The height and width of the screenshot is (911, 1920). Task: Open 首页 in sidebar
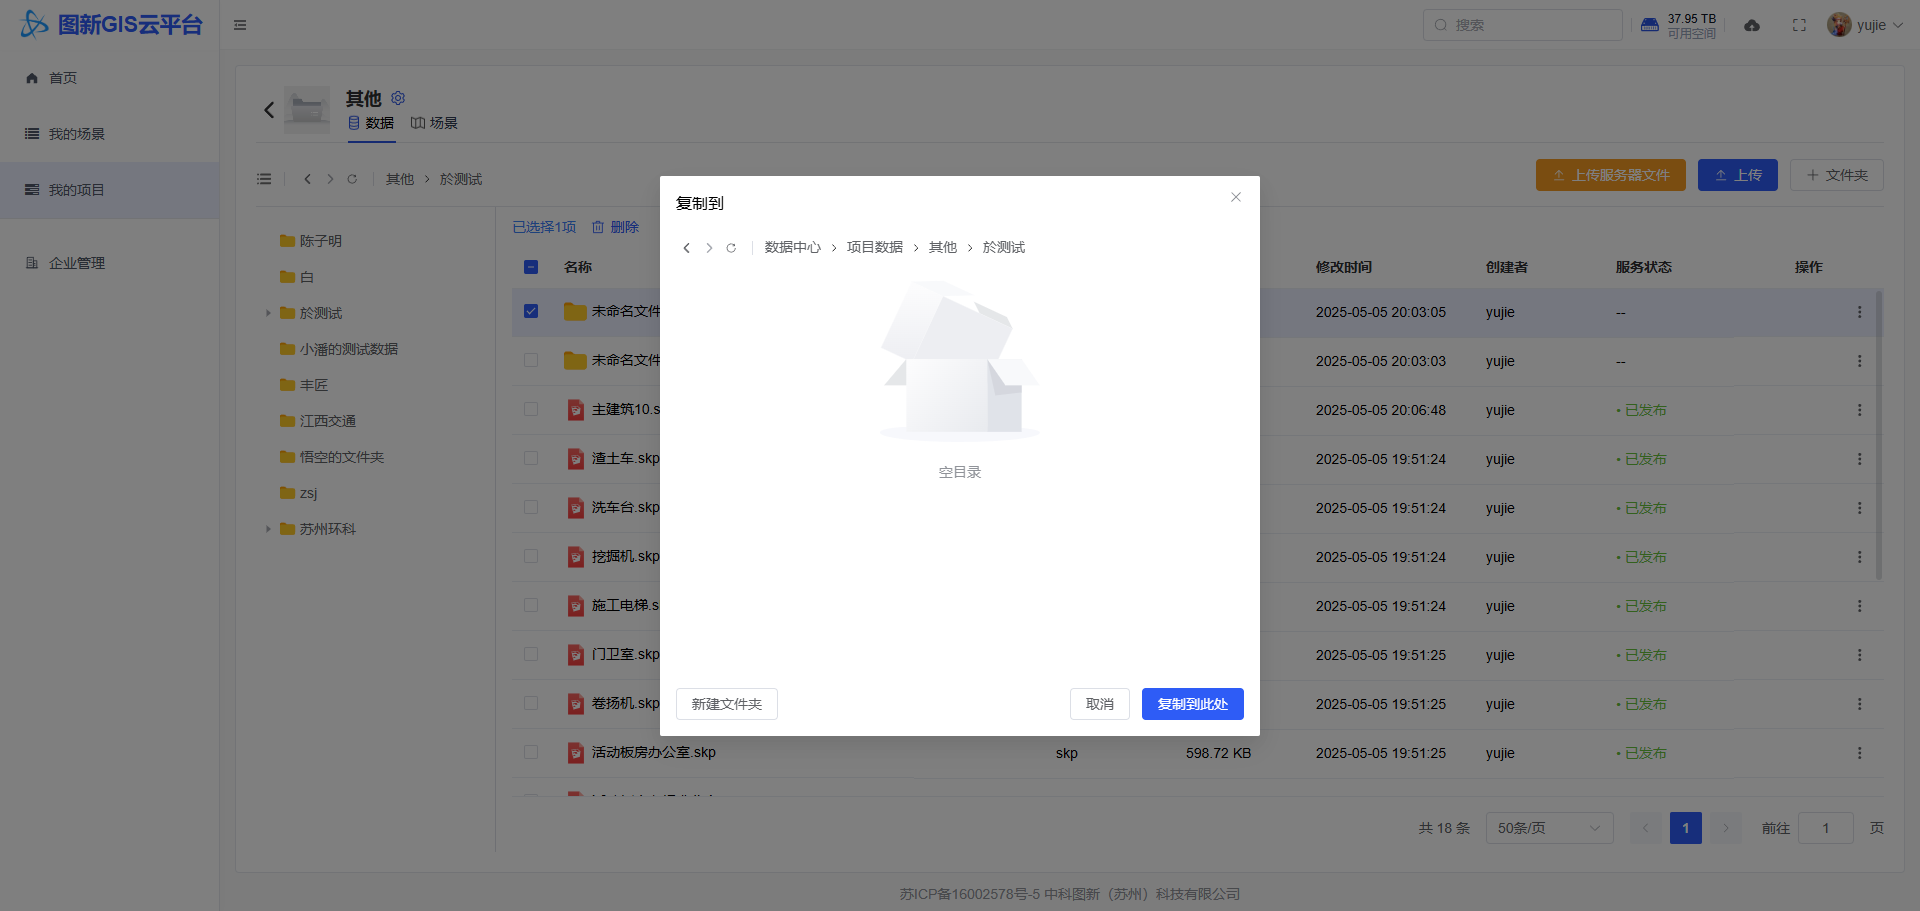click(x=109, y=78)
